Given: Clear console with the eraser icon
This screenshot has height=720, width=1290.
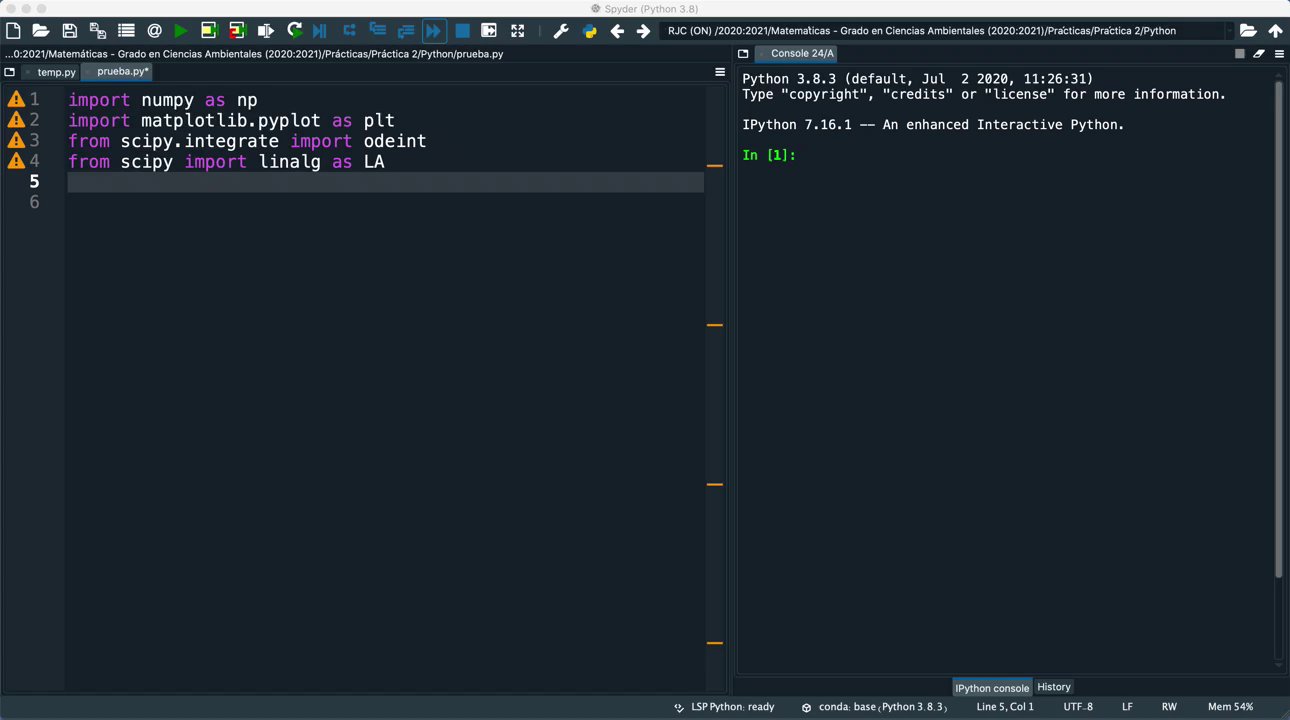Looking at the screenshot, I should [x=1259, y=54].
